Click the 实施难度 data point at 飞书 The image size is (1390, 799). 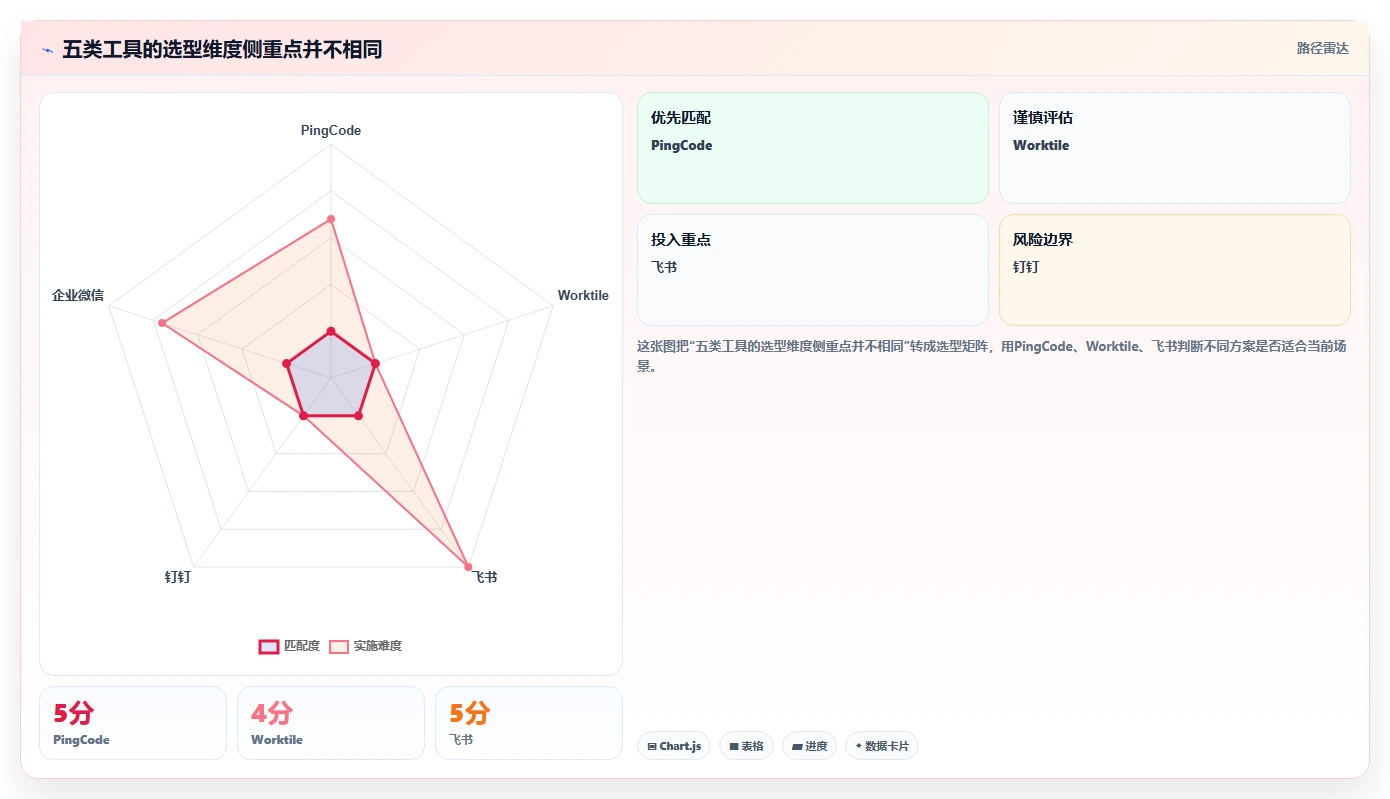coord(468,568)
